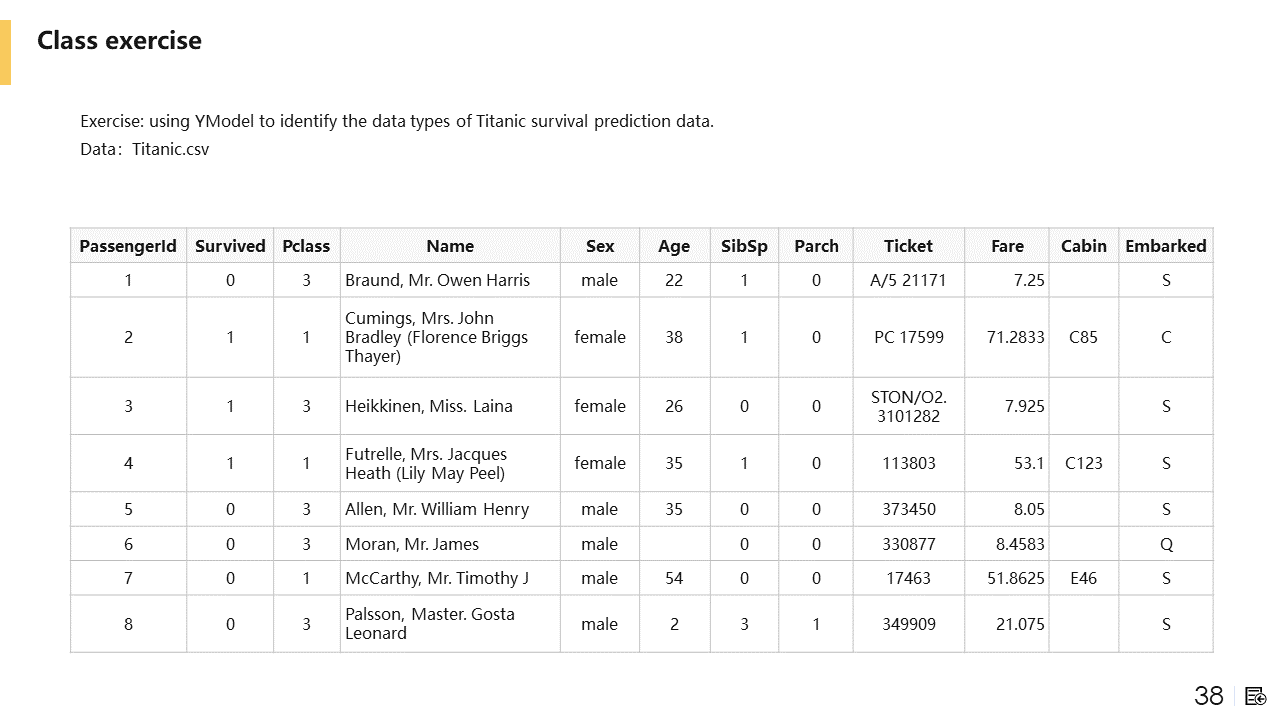The image size is (1280, 720).
Task: Click the Name column header
Action: coord(450,246)
